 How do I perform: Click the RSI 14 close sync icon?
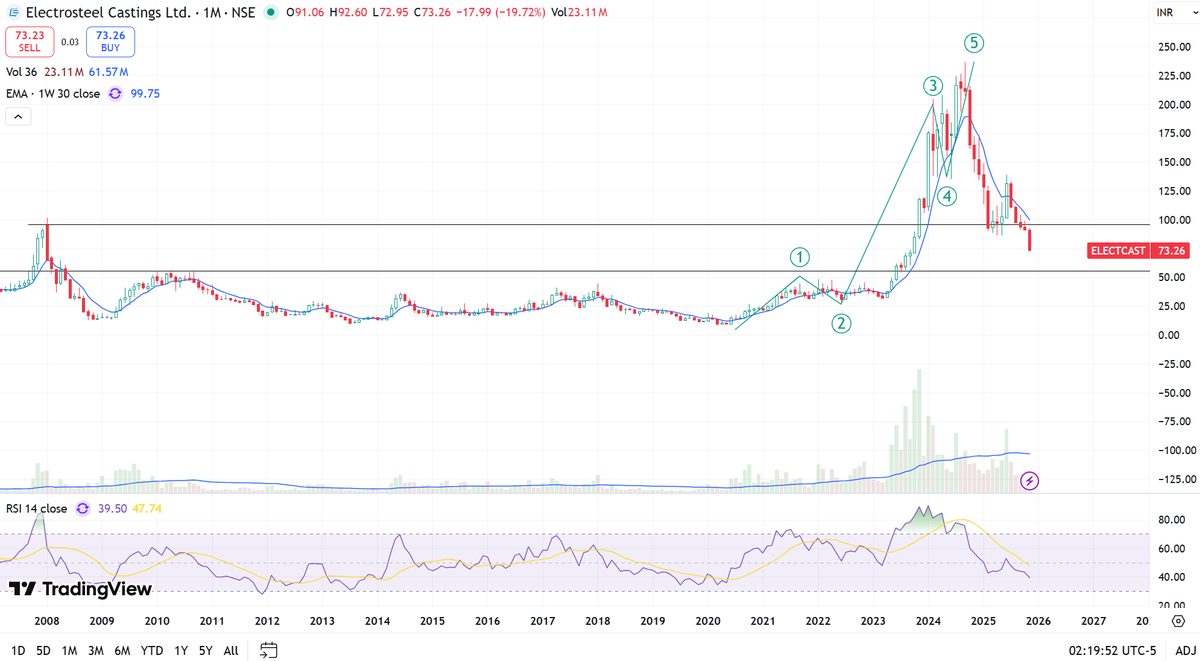coord(84,508)
